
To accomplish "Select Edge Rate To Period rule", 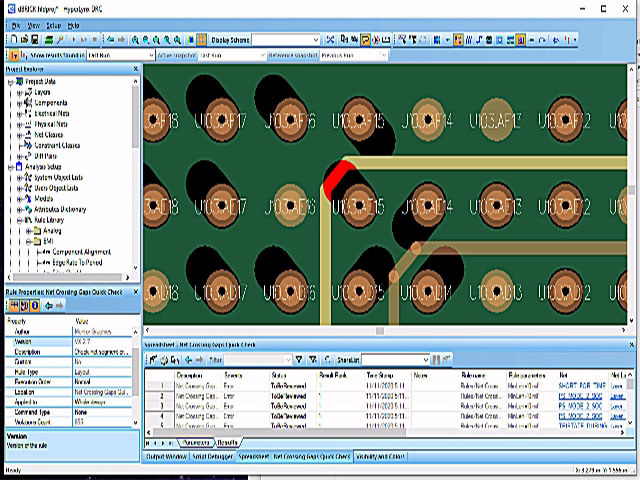I will tap(77, 262).
